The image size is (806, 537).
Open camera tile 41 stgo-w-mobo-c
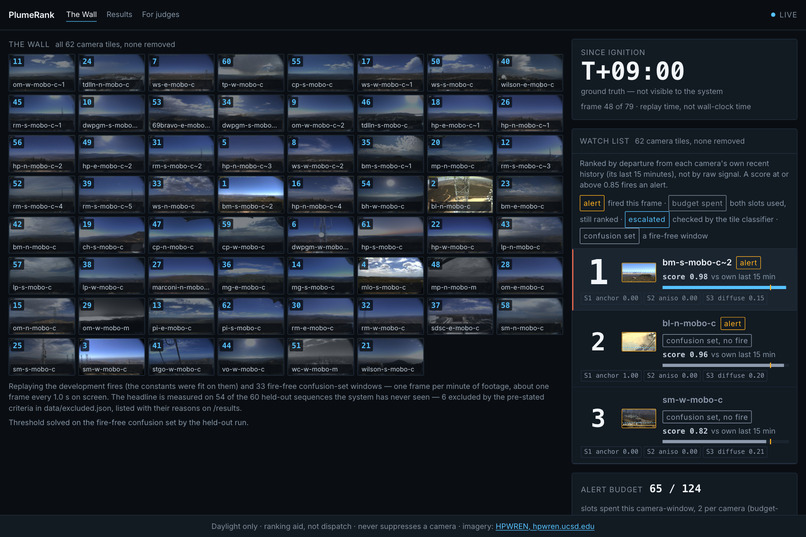coord(181,357)
